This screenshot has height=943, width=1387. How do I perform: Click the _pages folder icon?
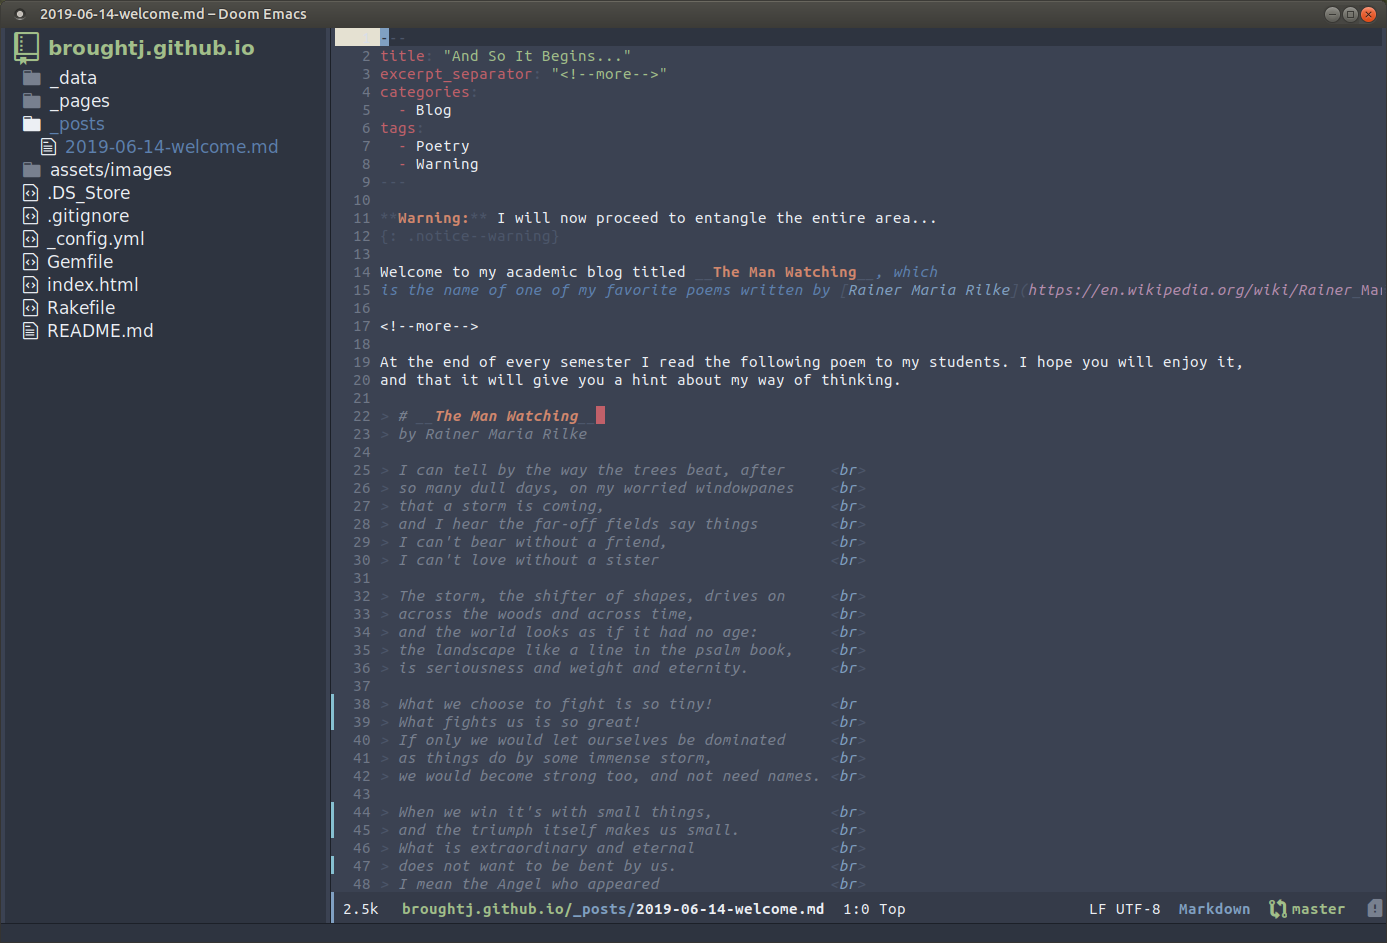click(32, 101)
